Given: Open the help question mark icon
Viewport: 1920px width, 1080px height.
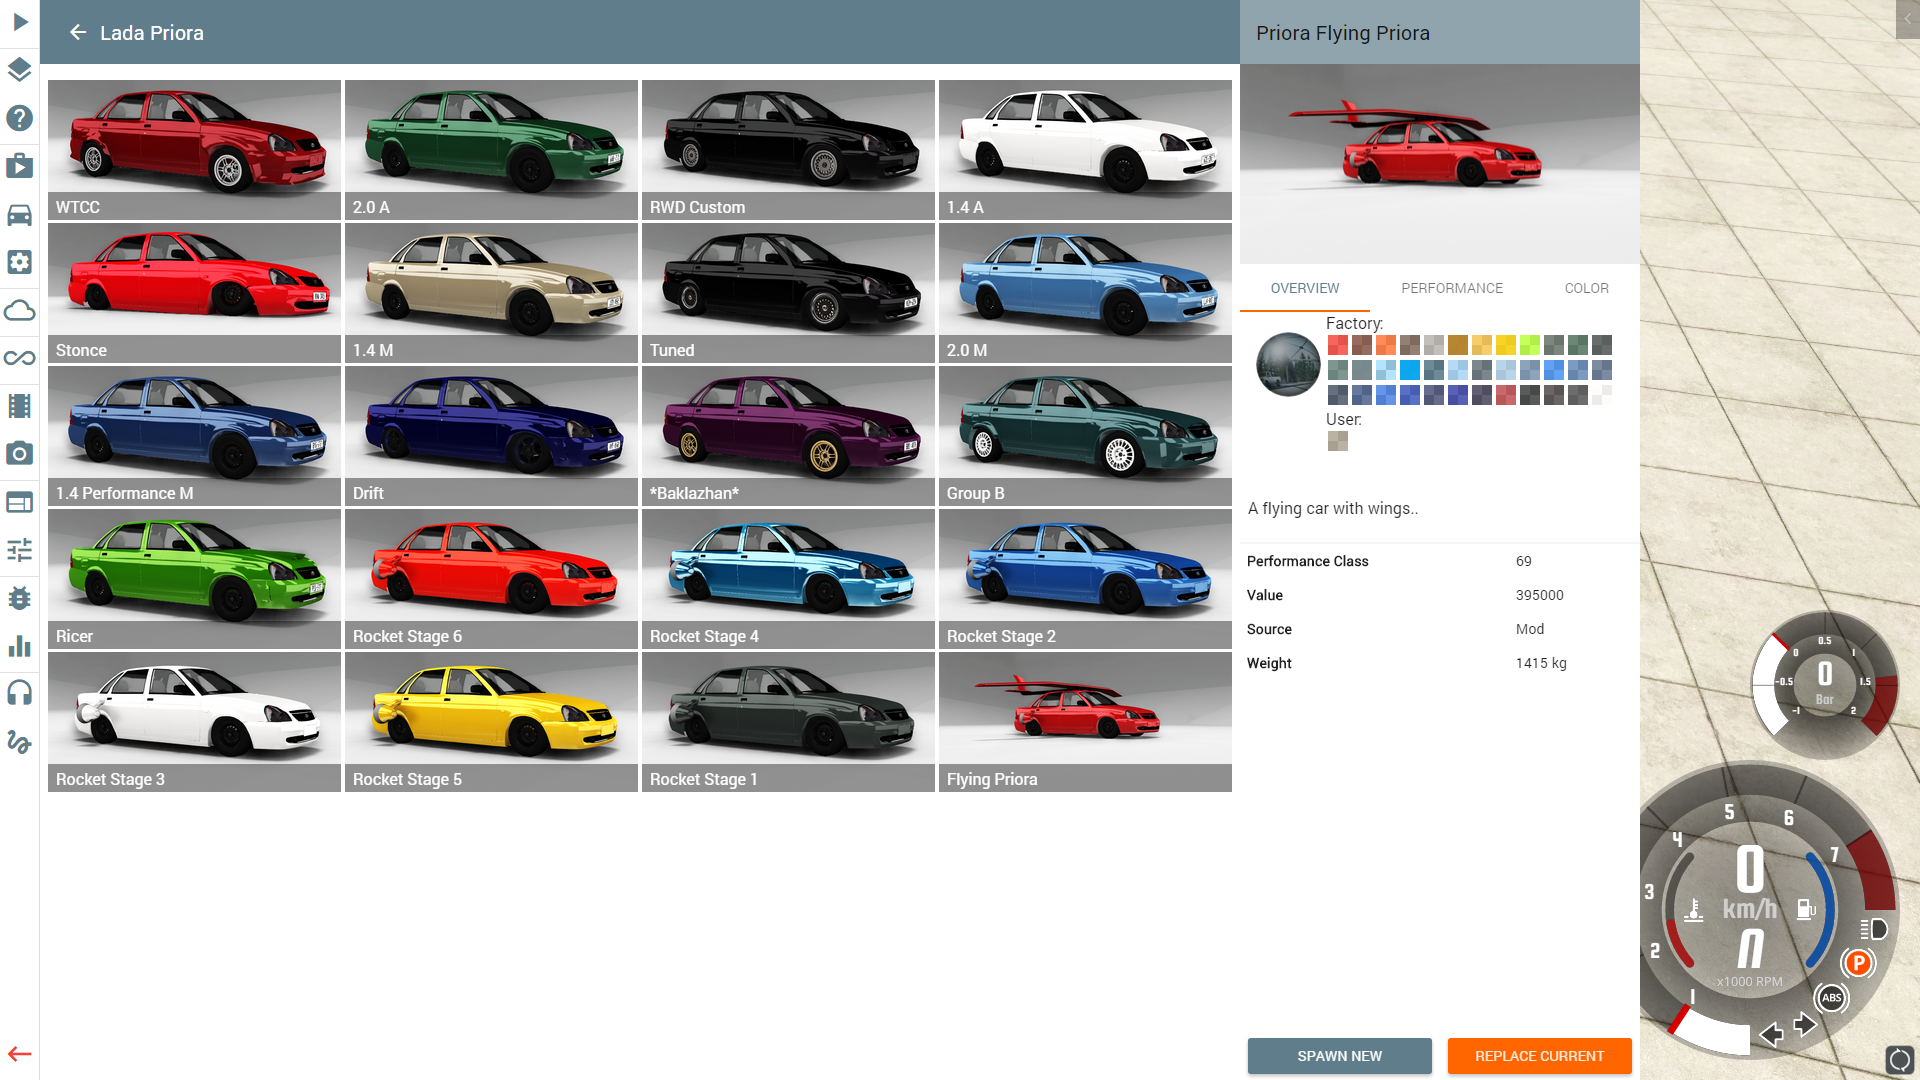Looking at the screenshot, I should (x=20, y=118).
